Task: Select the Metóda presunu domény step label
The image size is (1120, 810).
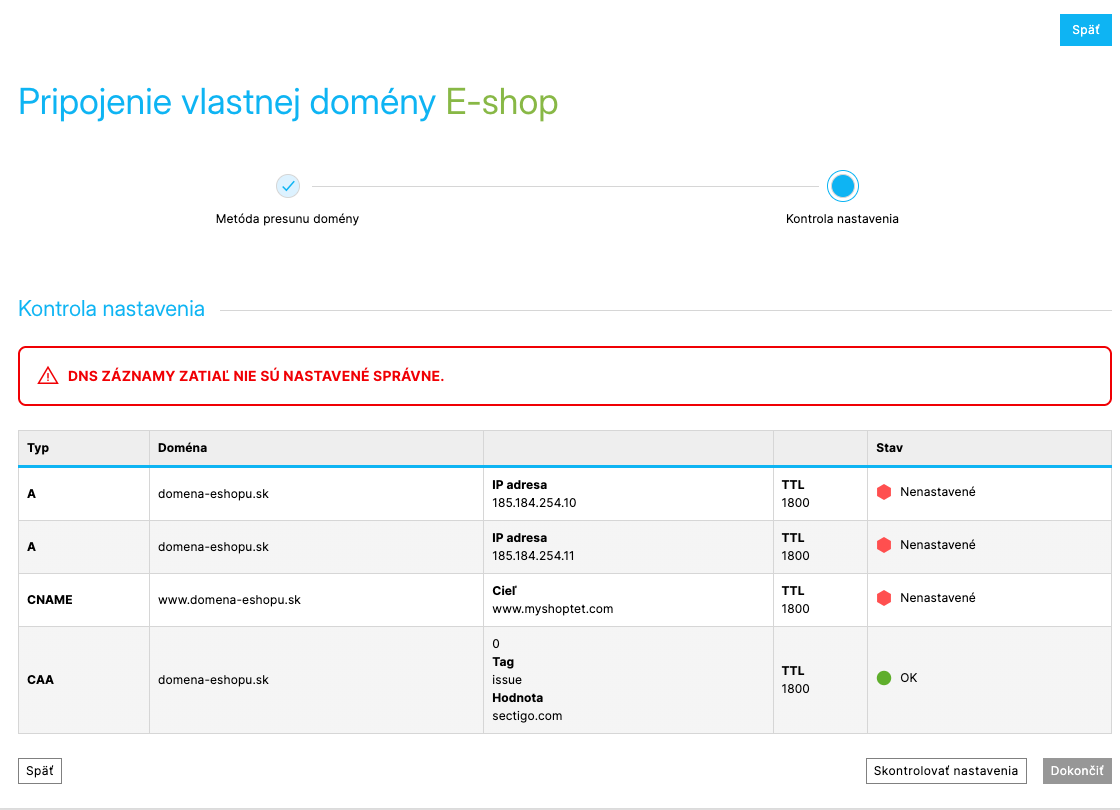Action: (287, 219)
